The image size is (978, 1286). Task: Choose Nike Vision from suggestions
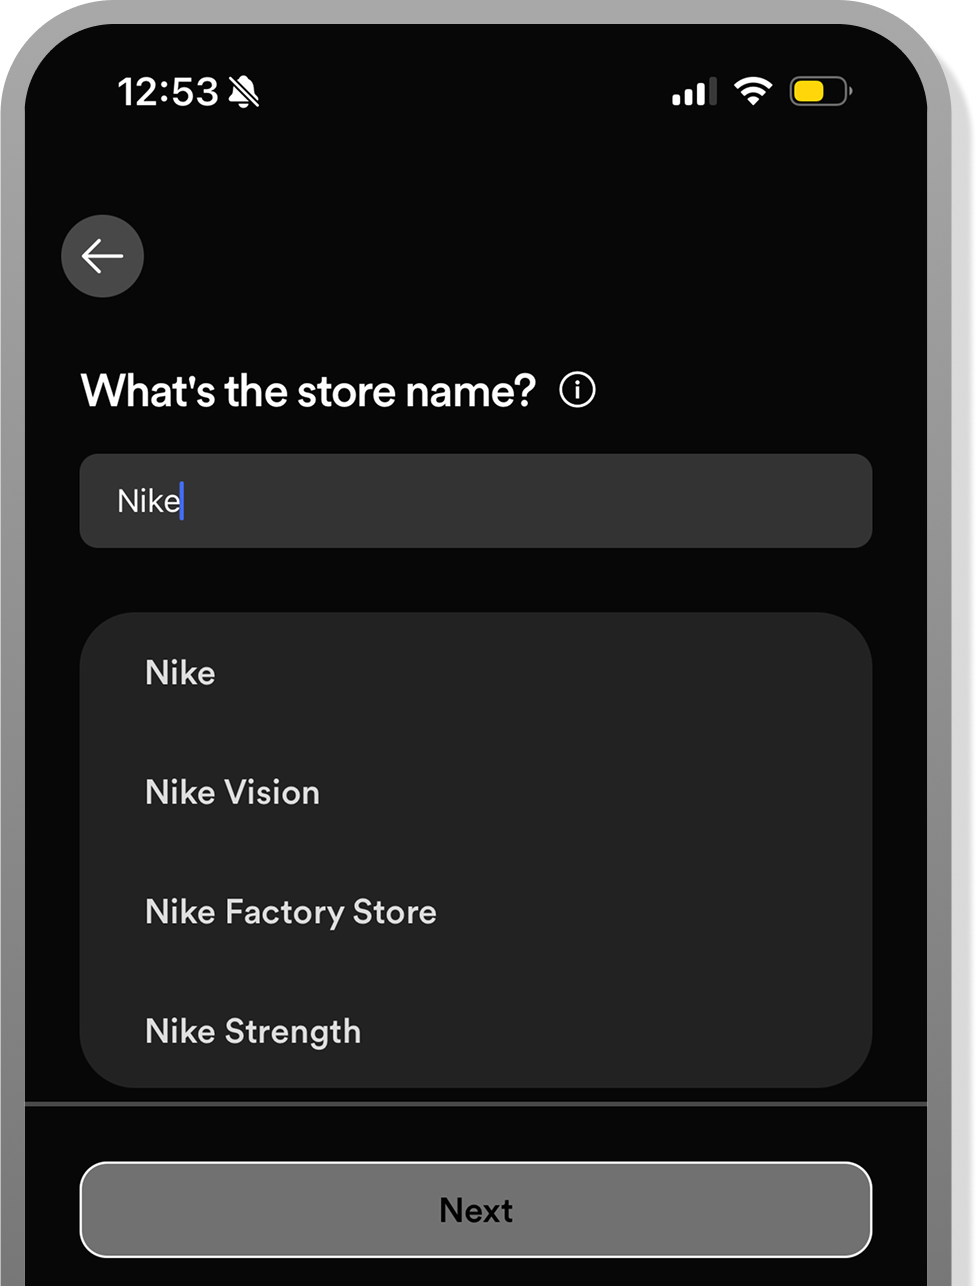click(x=232, y=793)
